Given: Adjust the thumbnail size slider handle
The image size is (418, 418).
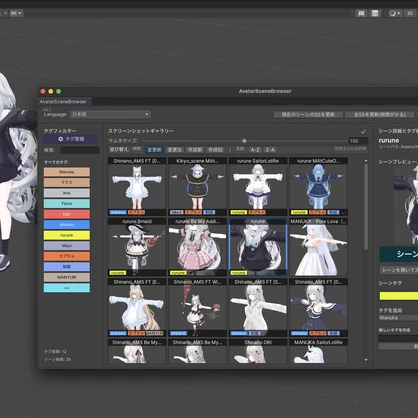Looking at the screenshot, I should (244, 141).
